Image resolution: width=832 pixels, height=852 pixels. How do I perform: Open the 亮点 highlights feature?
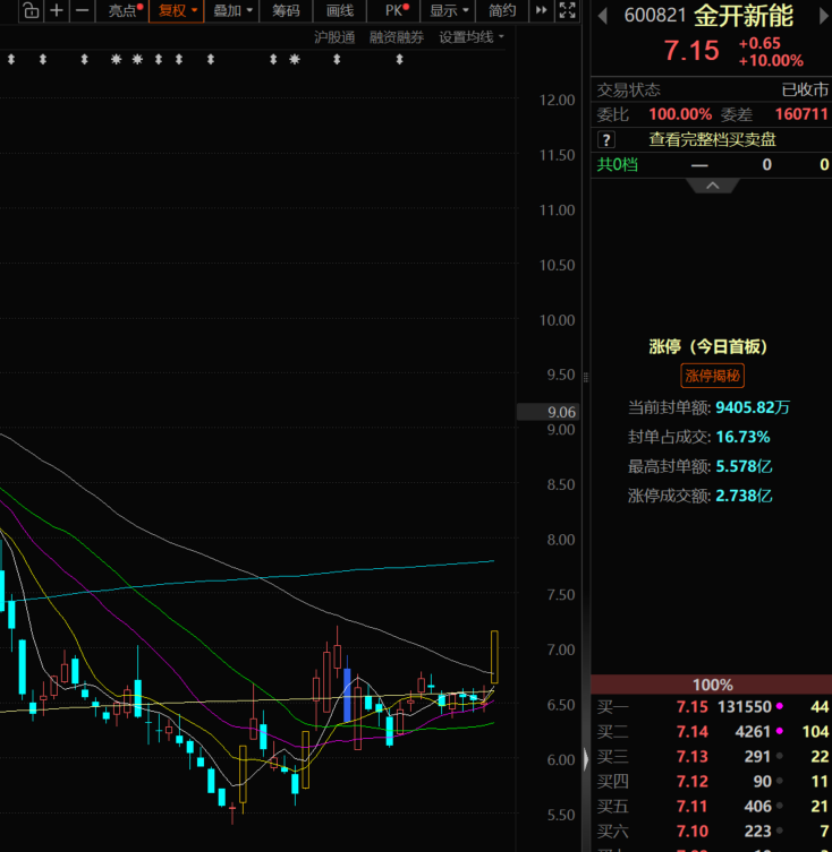[123, 10]
